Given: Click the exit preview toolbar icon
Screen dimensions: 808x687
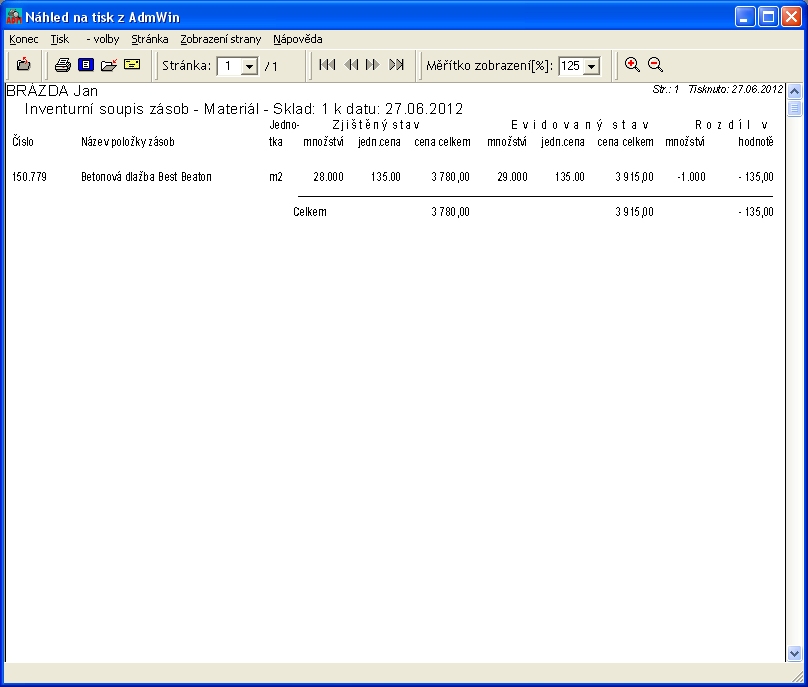Looking at the screenshot, I should [x=24, y=65].
